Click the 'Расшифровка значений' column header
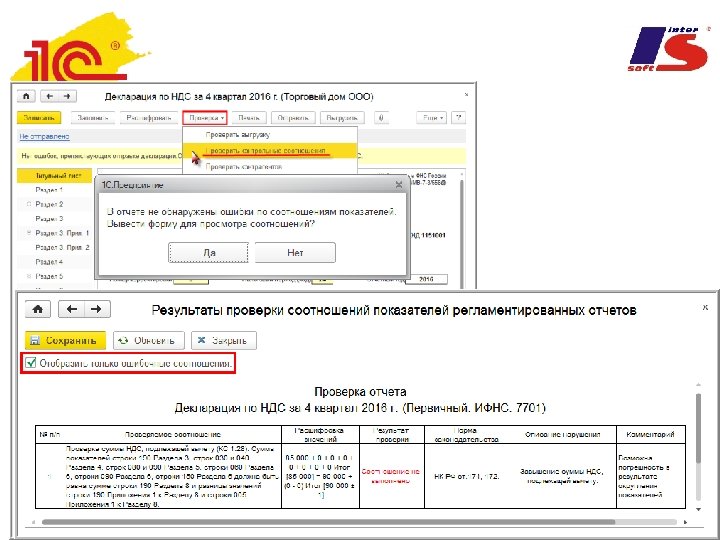720x540 pixels. point(321,434)
